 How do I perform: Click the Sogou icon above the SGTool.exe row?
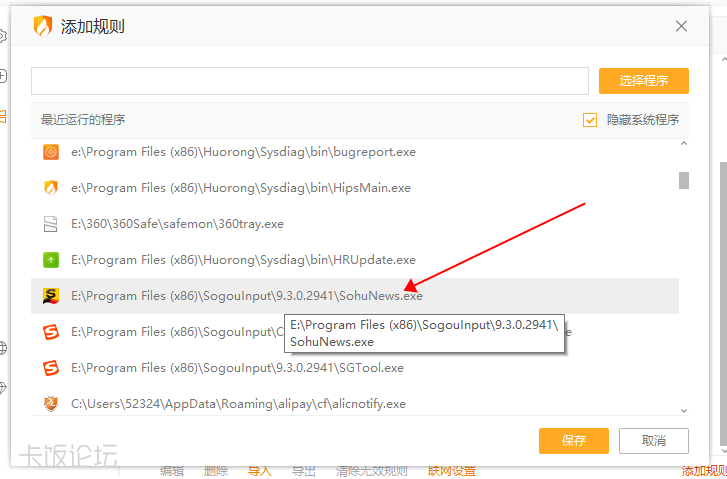[51, 332]
